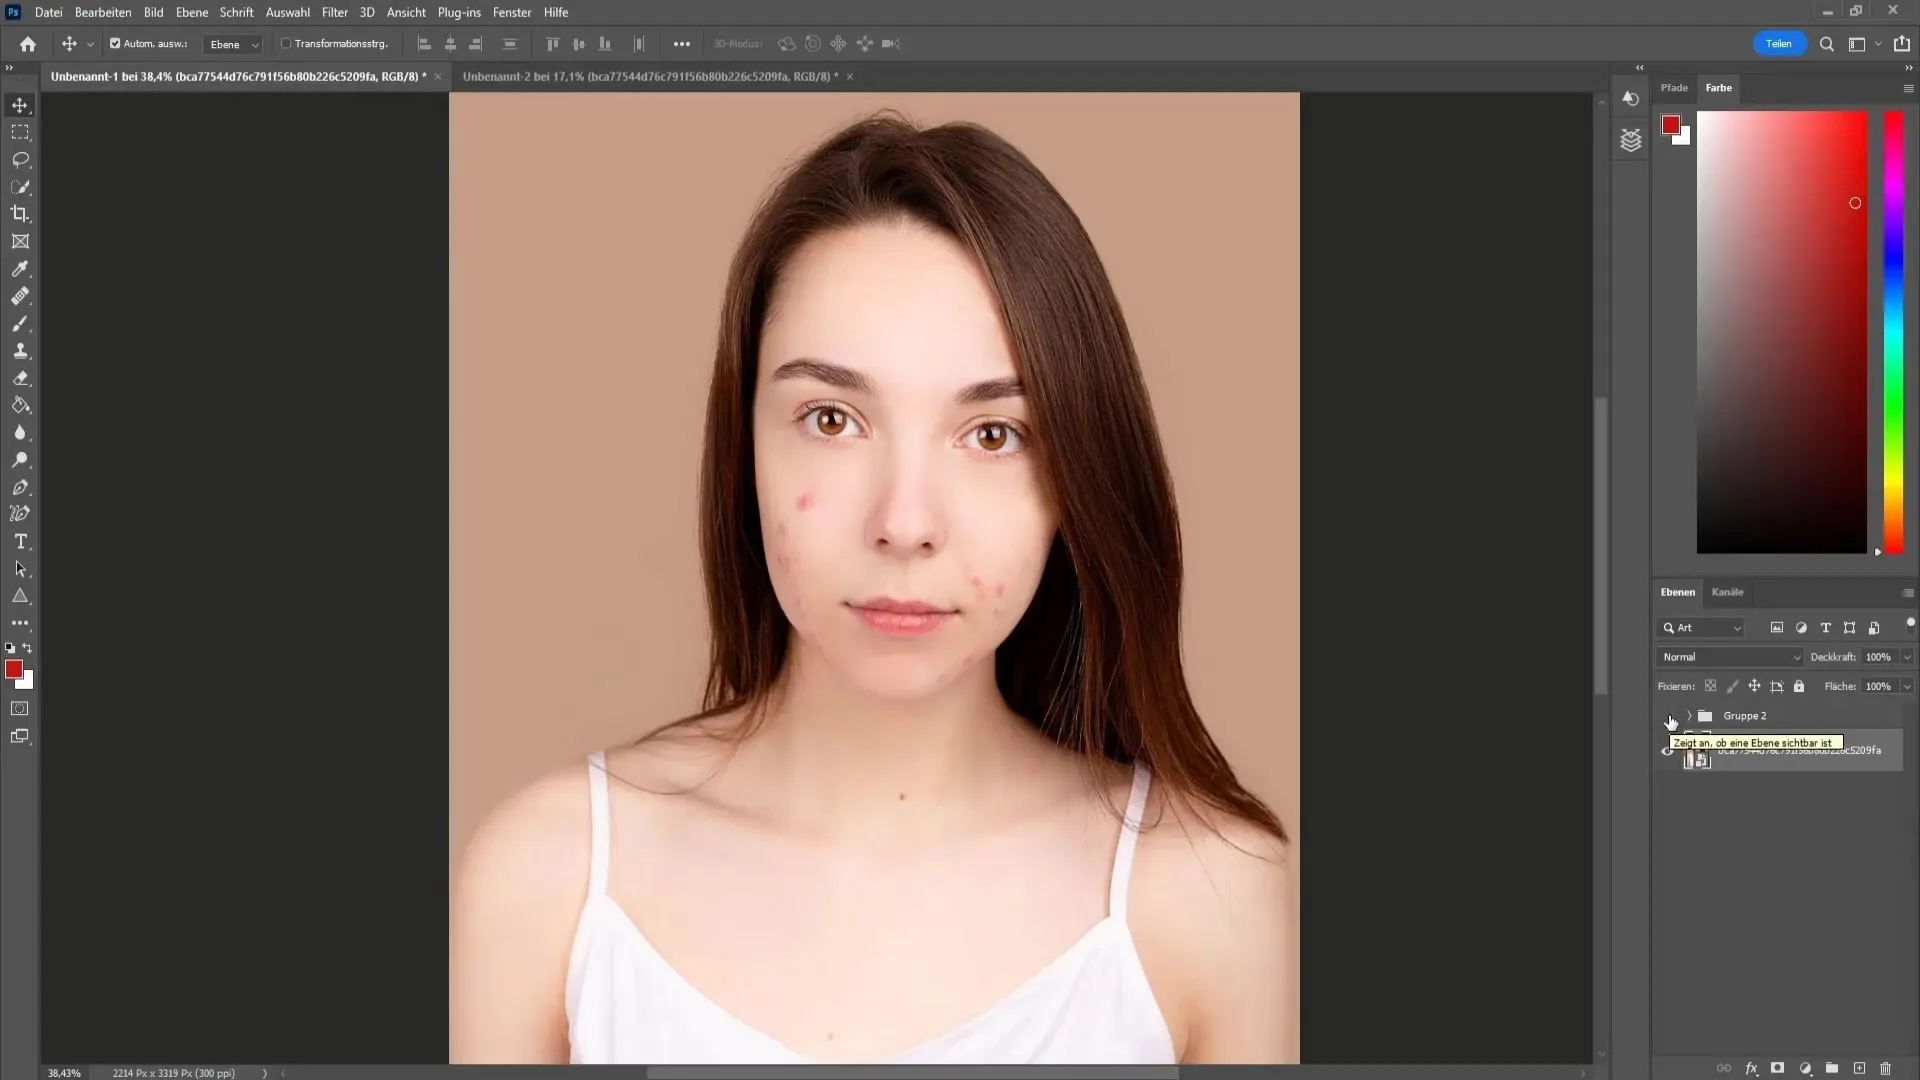Expand the Gruppe 2 layer group
Image resolution: width=1920 pixels, height=1080 pixels.
pyautogui.click(x=1689, y=716)
